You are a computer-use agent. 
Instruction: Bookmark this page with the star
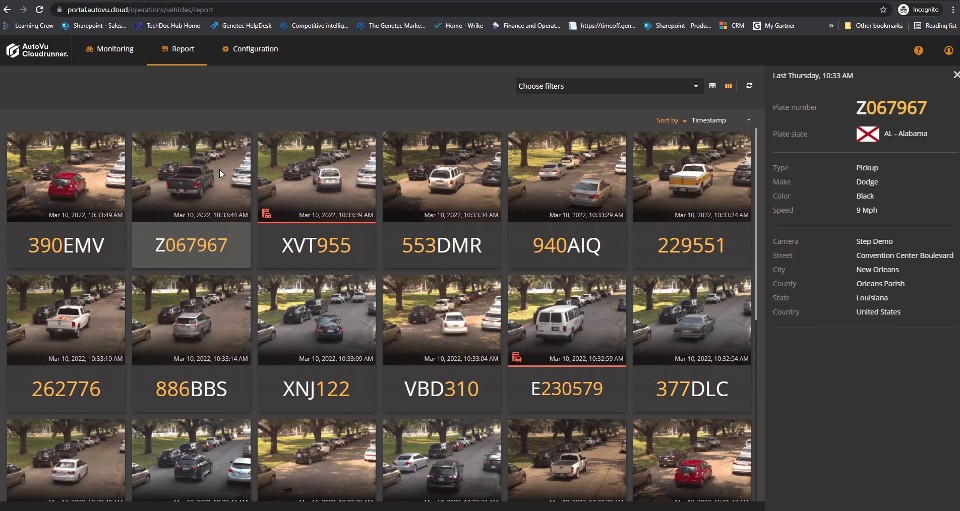[883, 10]
